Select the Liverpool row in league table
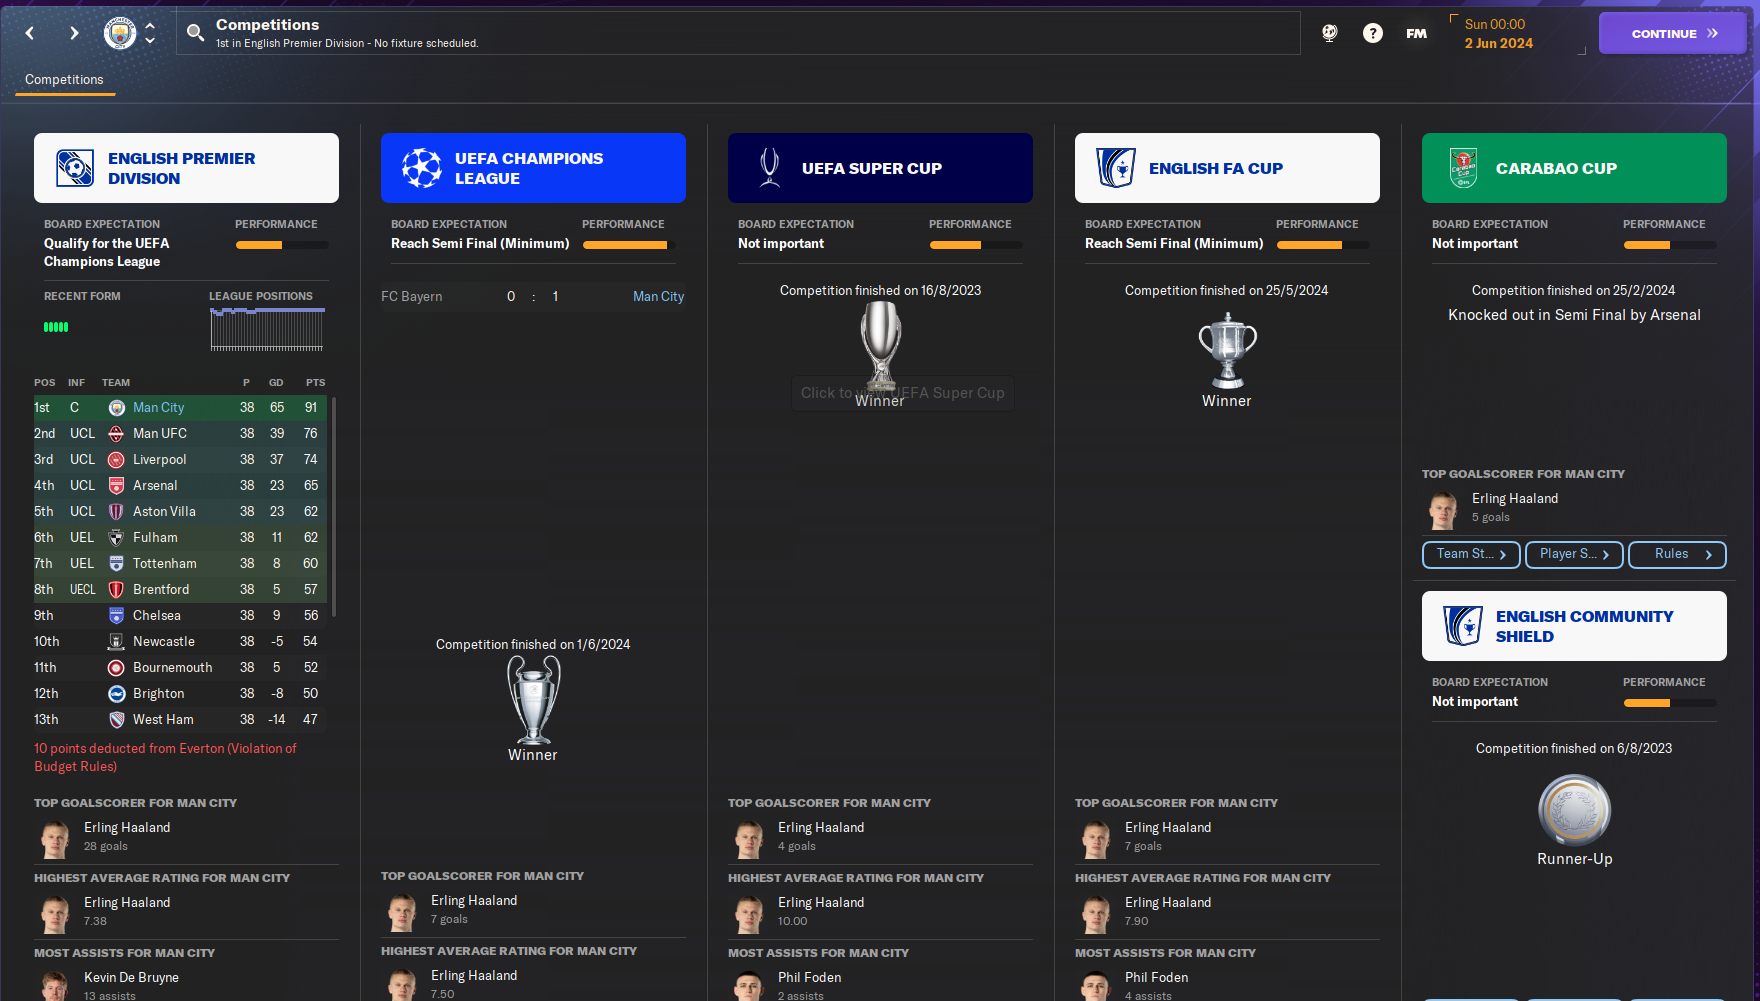The image size is (1760, 1001). (180, 460)
